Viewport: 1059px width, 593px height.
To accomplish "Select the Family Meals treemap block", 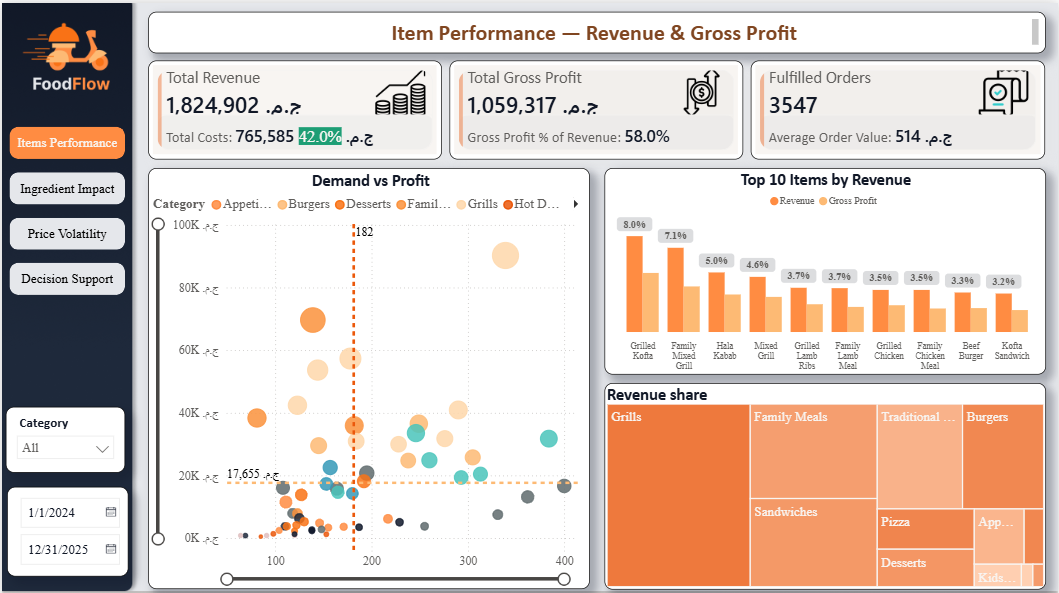I will click(813, 451).
